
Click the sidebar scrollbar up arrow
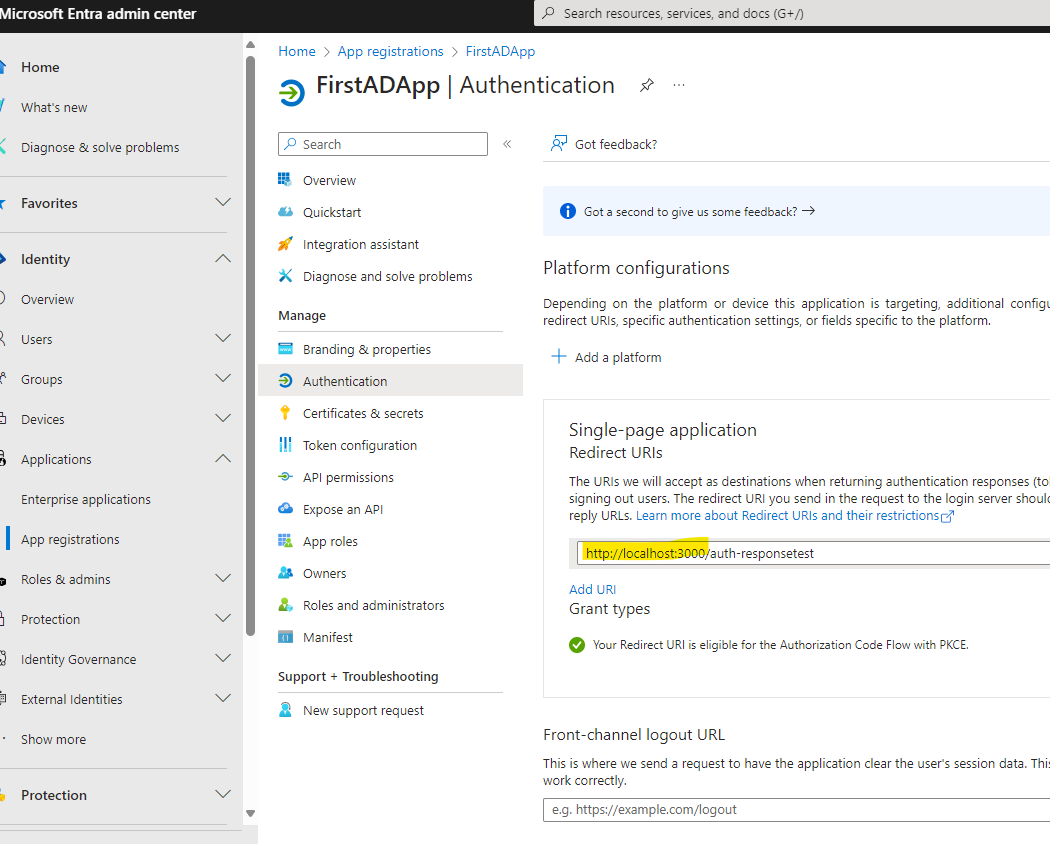point(250,45)
